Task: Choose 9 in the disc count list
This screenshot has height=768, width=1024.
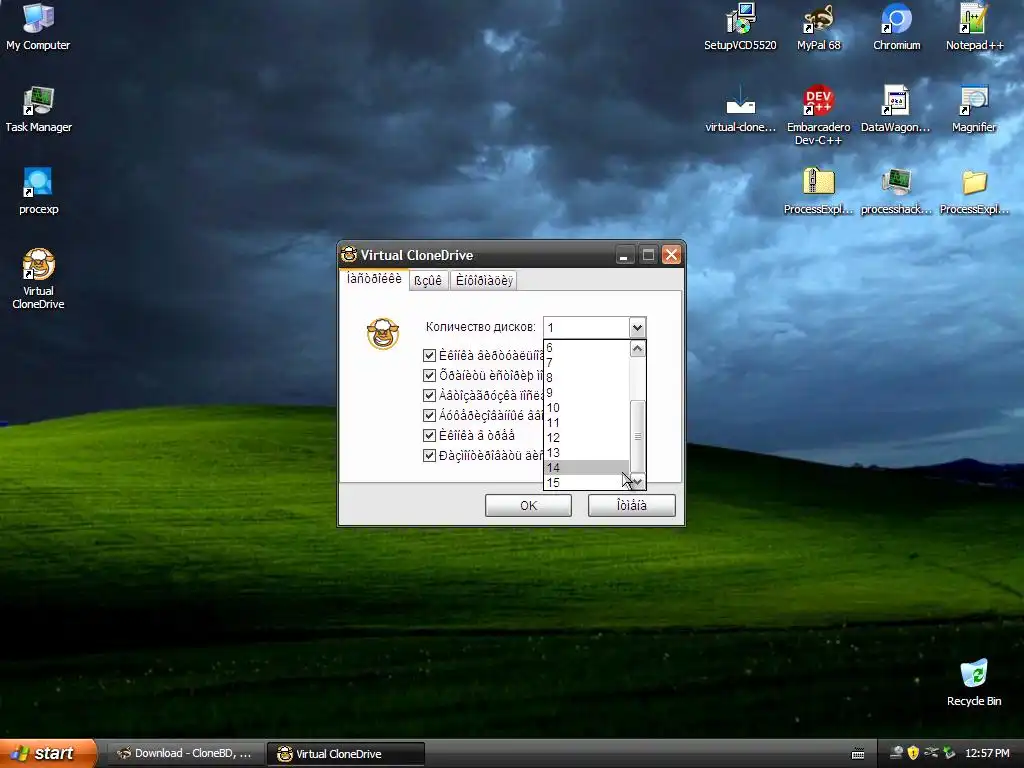Action: tap(587, 392)
